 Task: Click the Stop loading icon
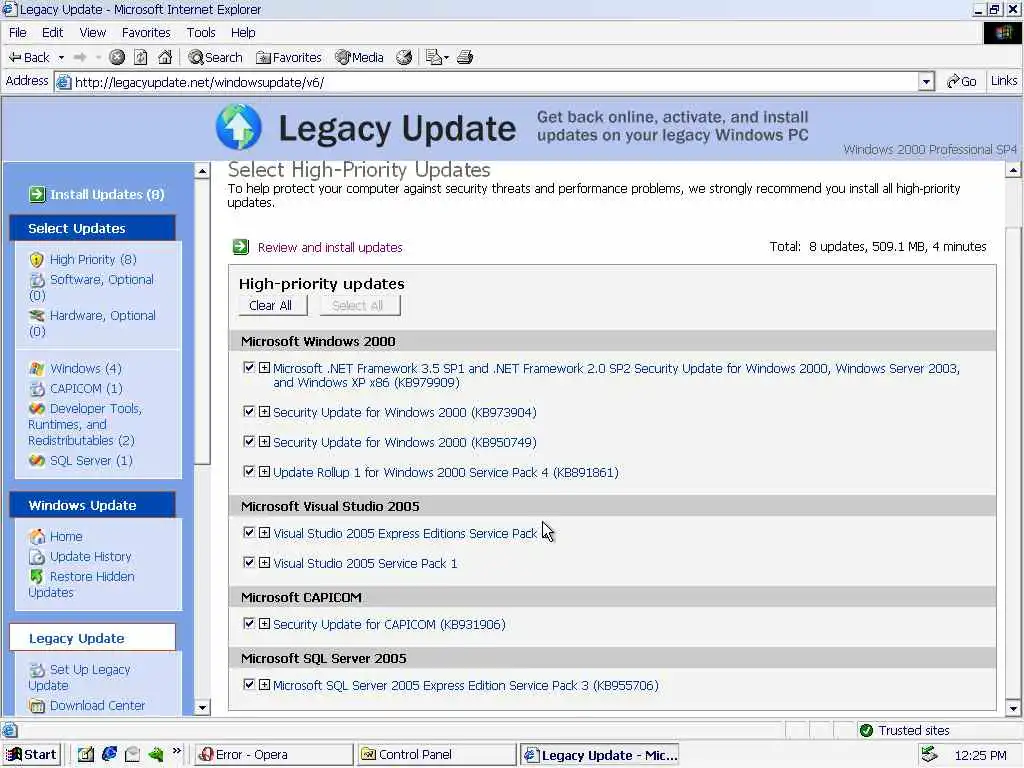(117, 57)
